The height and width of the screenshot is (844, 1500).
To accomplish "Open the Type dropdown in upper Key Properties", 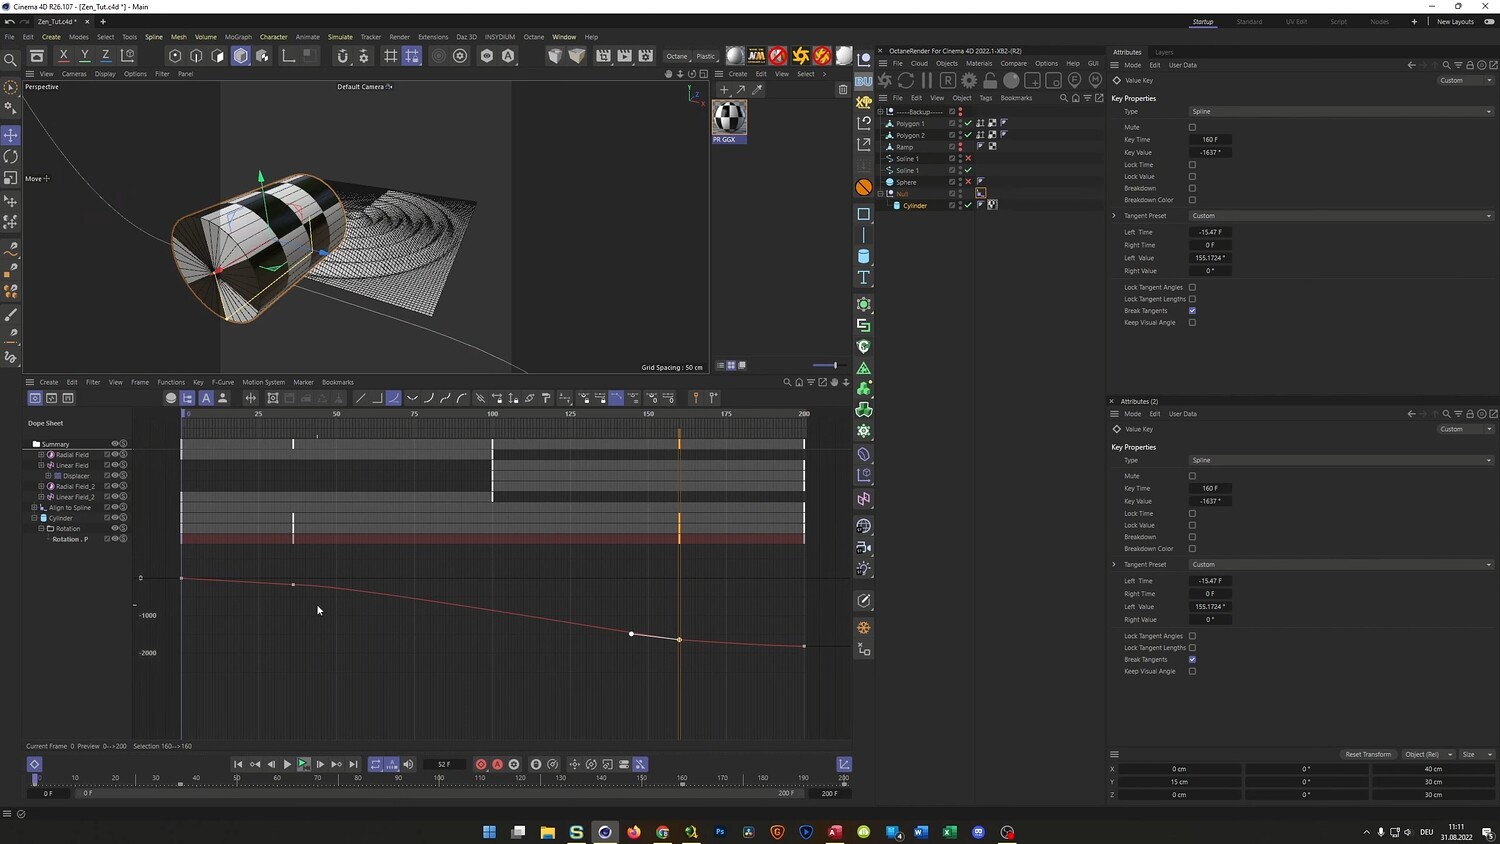I will tap(1341, 111).
